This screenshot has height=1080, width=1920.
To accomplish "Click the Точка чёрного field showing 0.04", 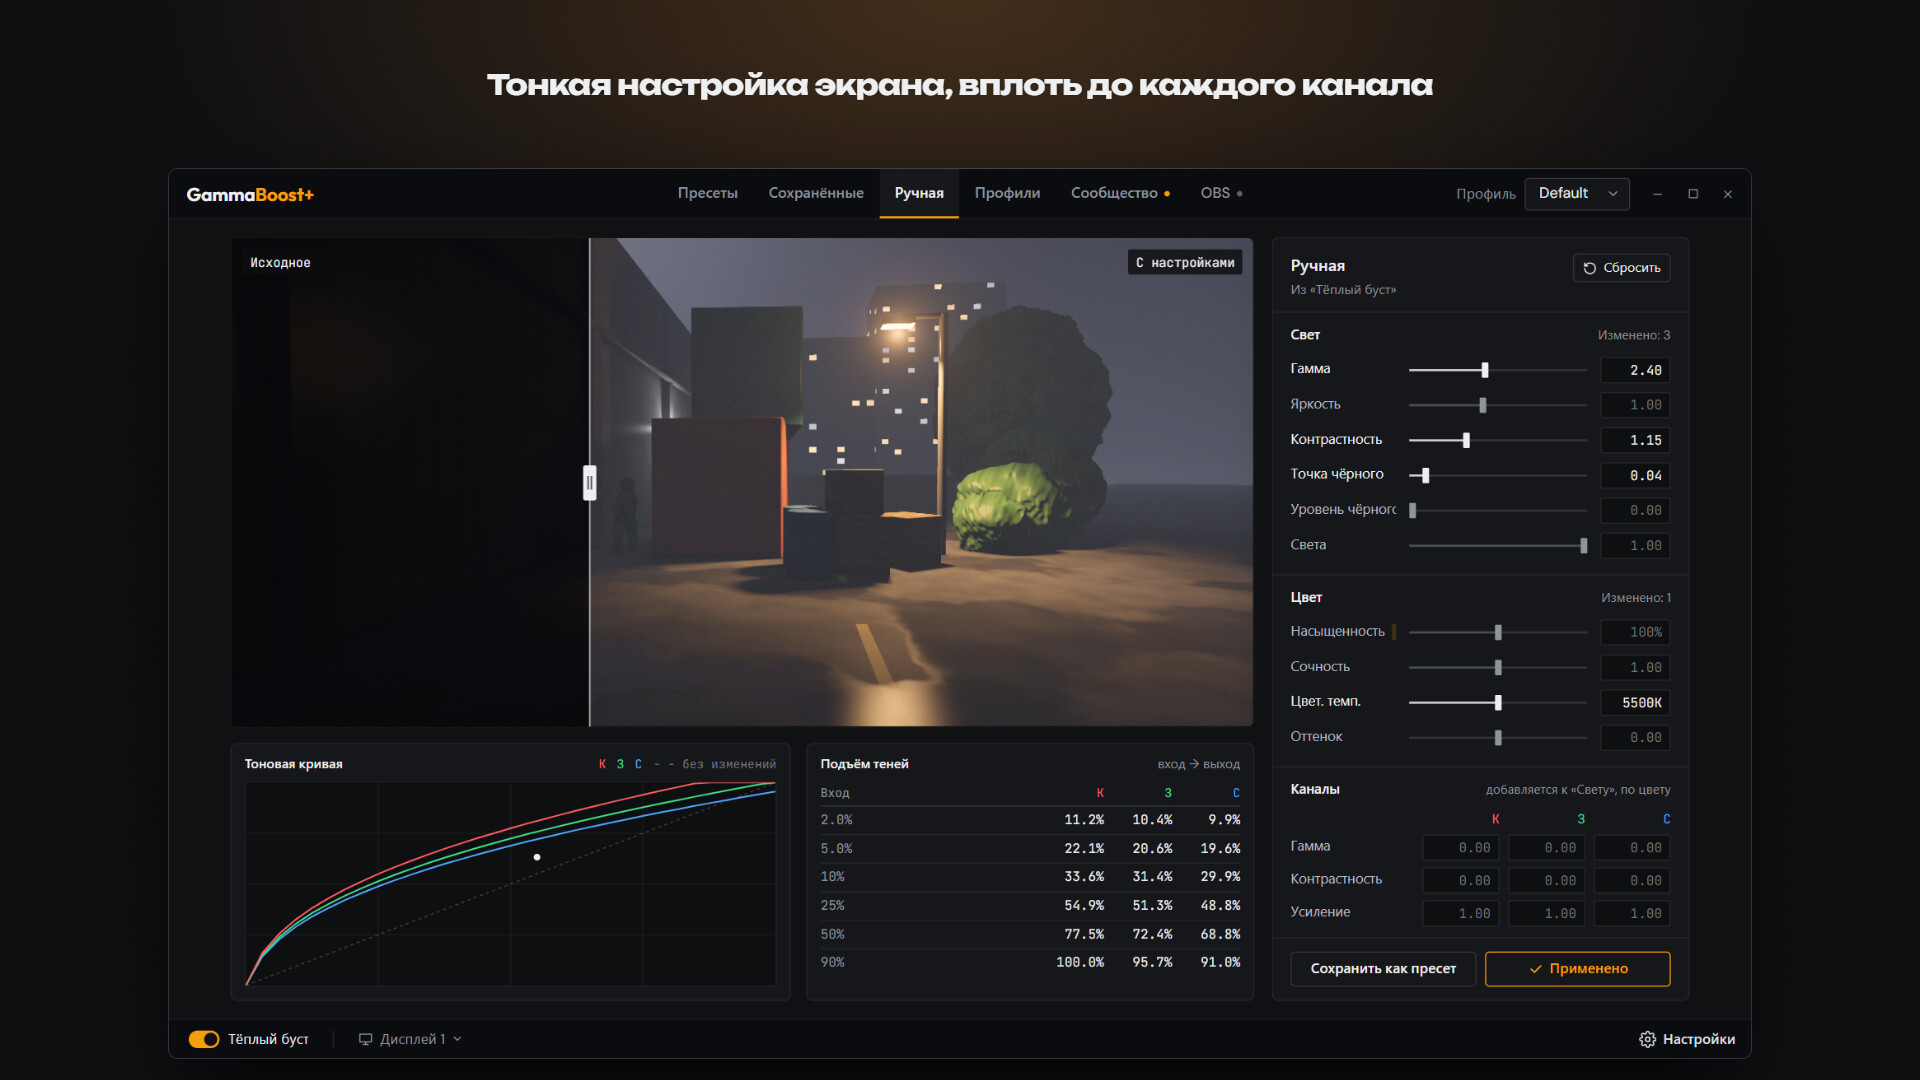I will tap(1635, 476).
